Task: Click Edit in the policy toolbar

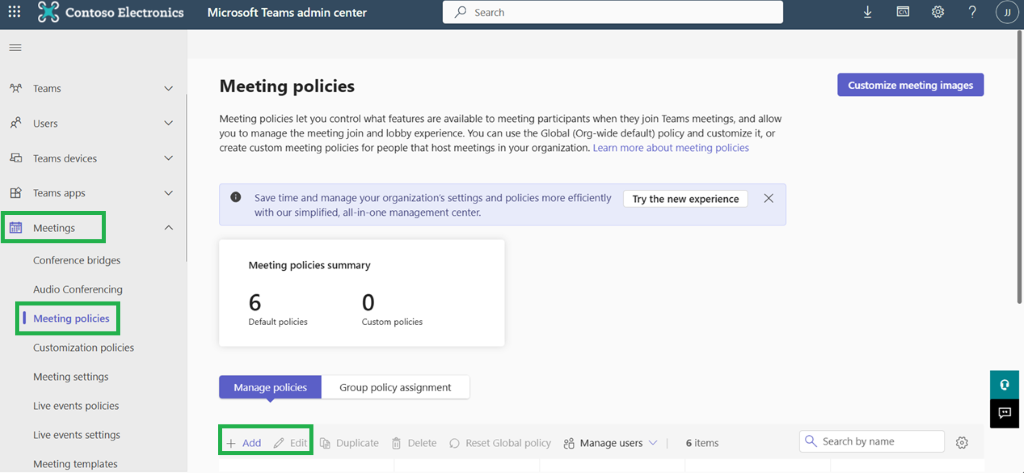Action: 291,442
